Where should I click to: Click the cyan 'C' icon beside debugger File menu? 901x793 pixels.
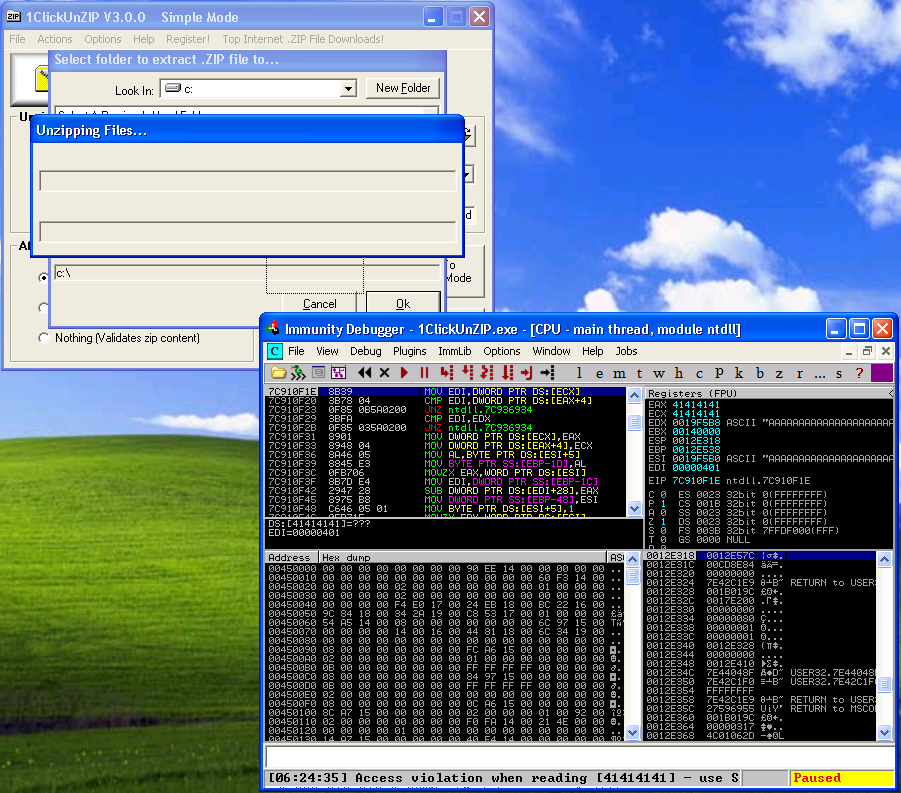(x=275, y=351)
